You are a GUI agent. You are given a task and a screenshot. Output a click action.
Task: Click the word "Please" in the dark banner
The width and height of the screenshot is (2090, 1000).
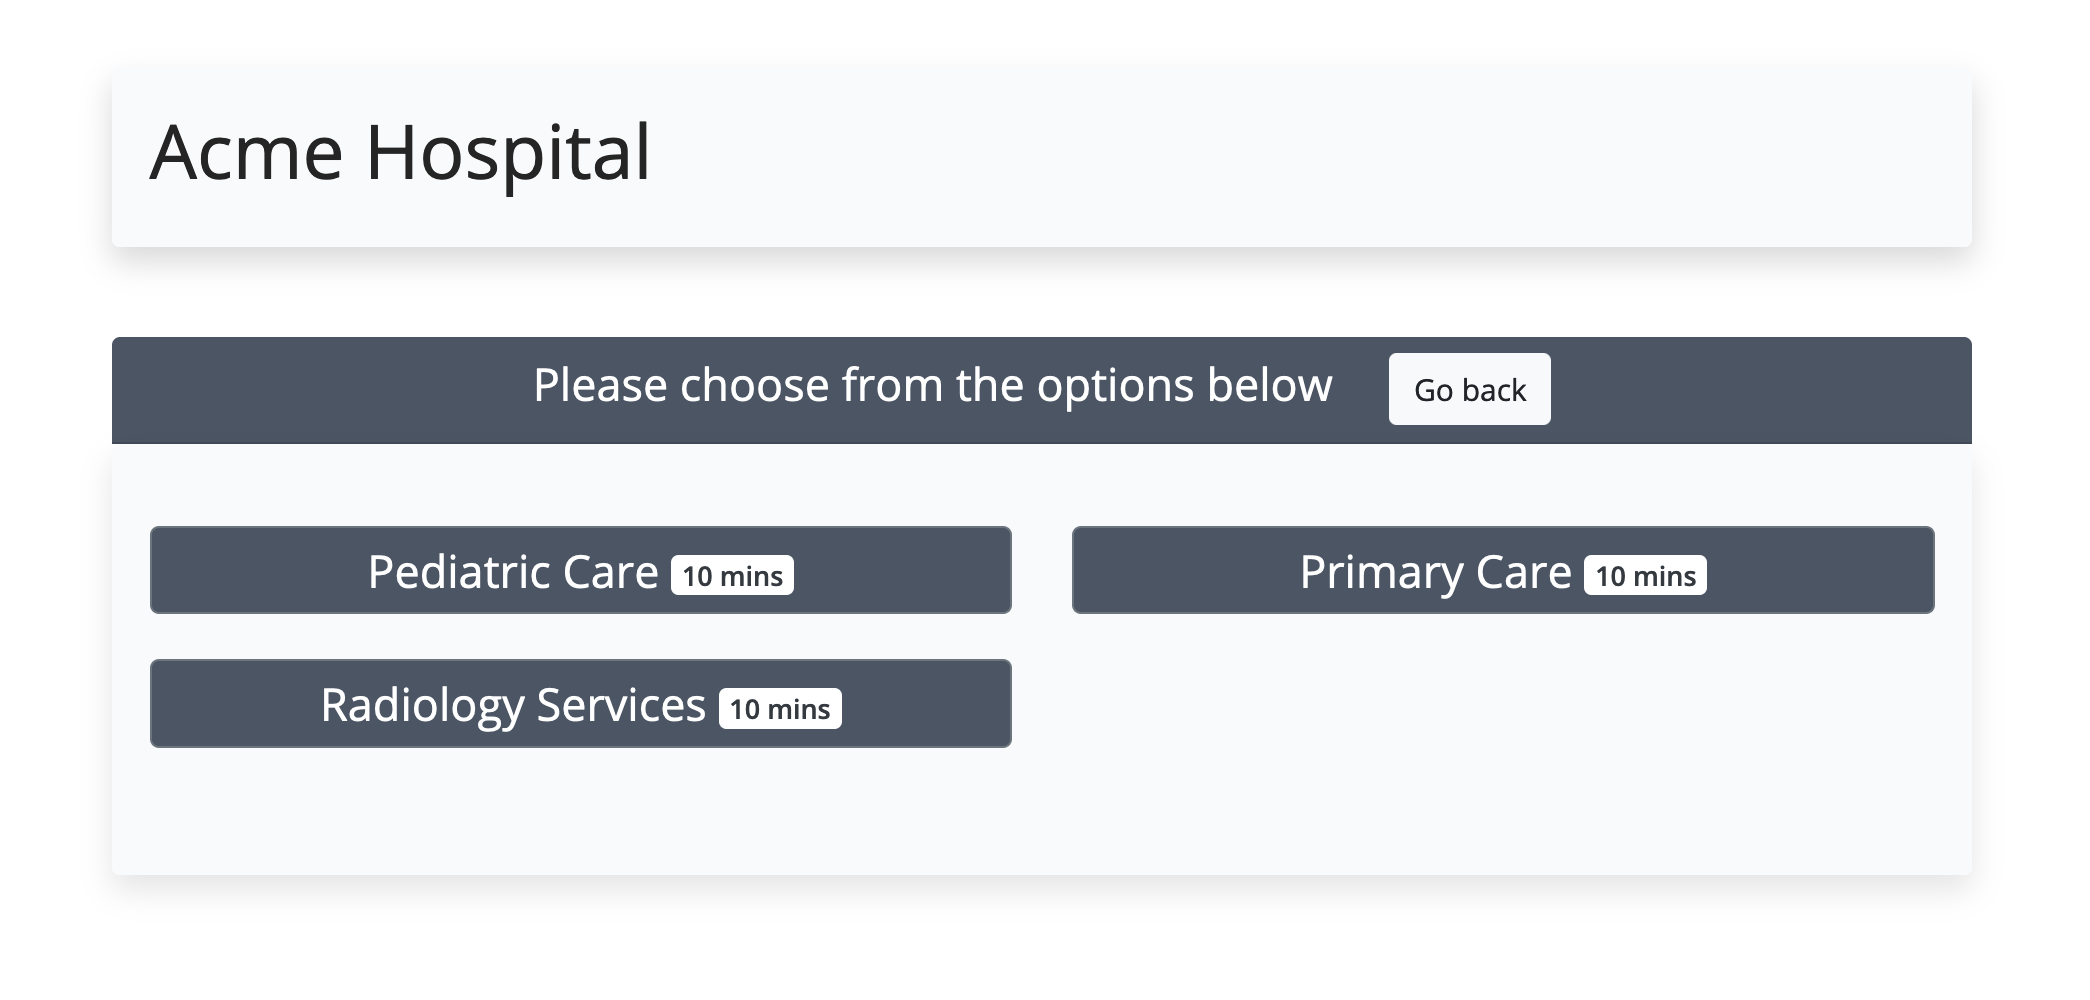coord(600,386)
